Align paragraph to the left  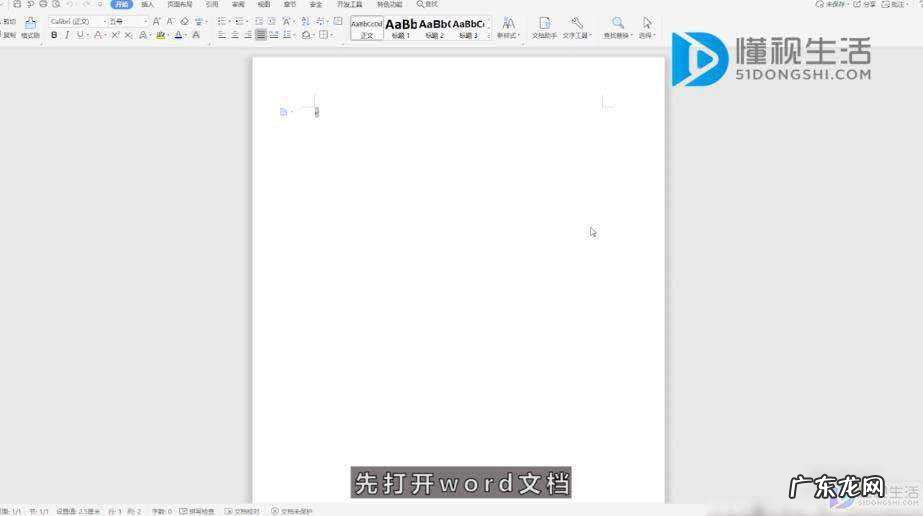pos(221,35)
